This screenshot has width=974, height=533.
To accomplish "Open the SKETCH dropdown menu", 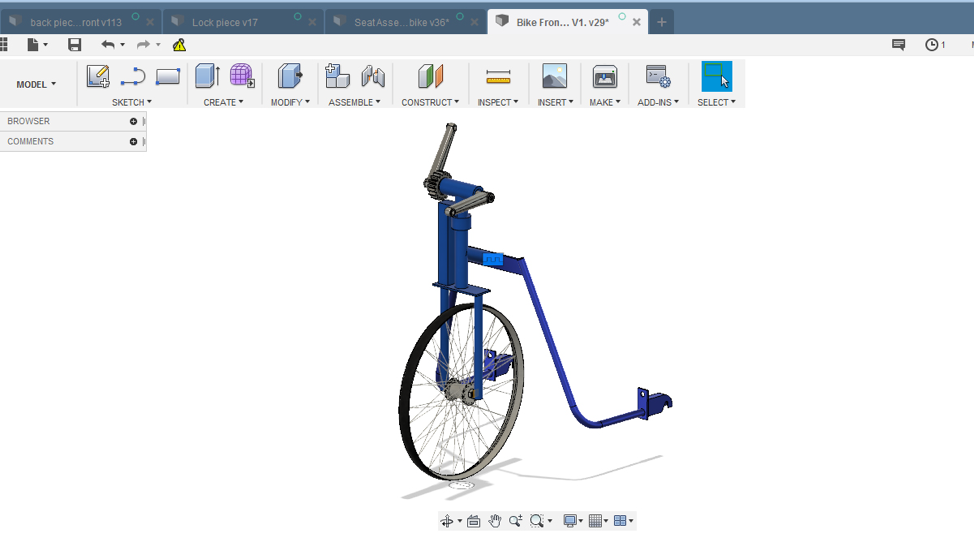I will [x=132, y=102].
